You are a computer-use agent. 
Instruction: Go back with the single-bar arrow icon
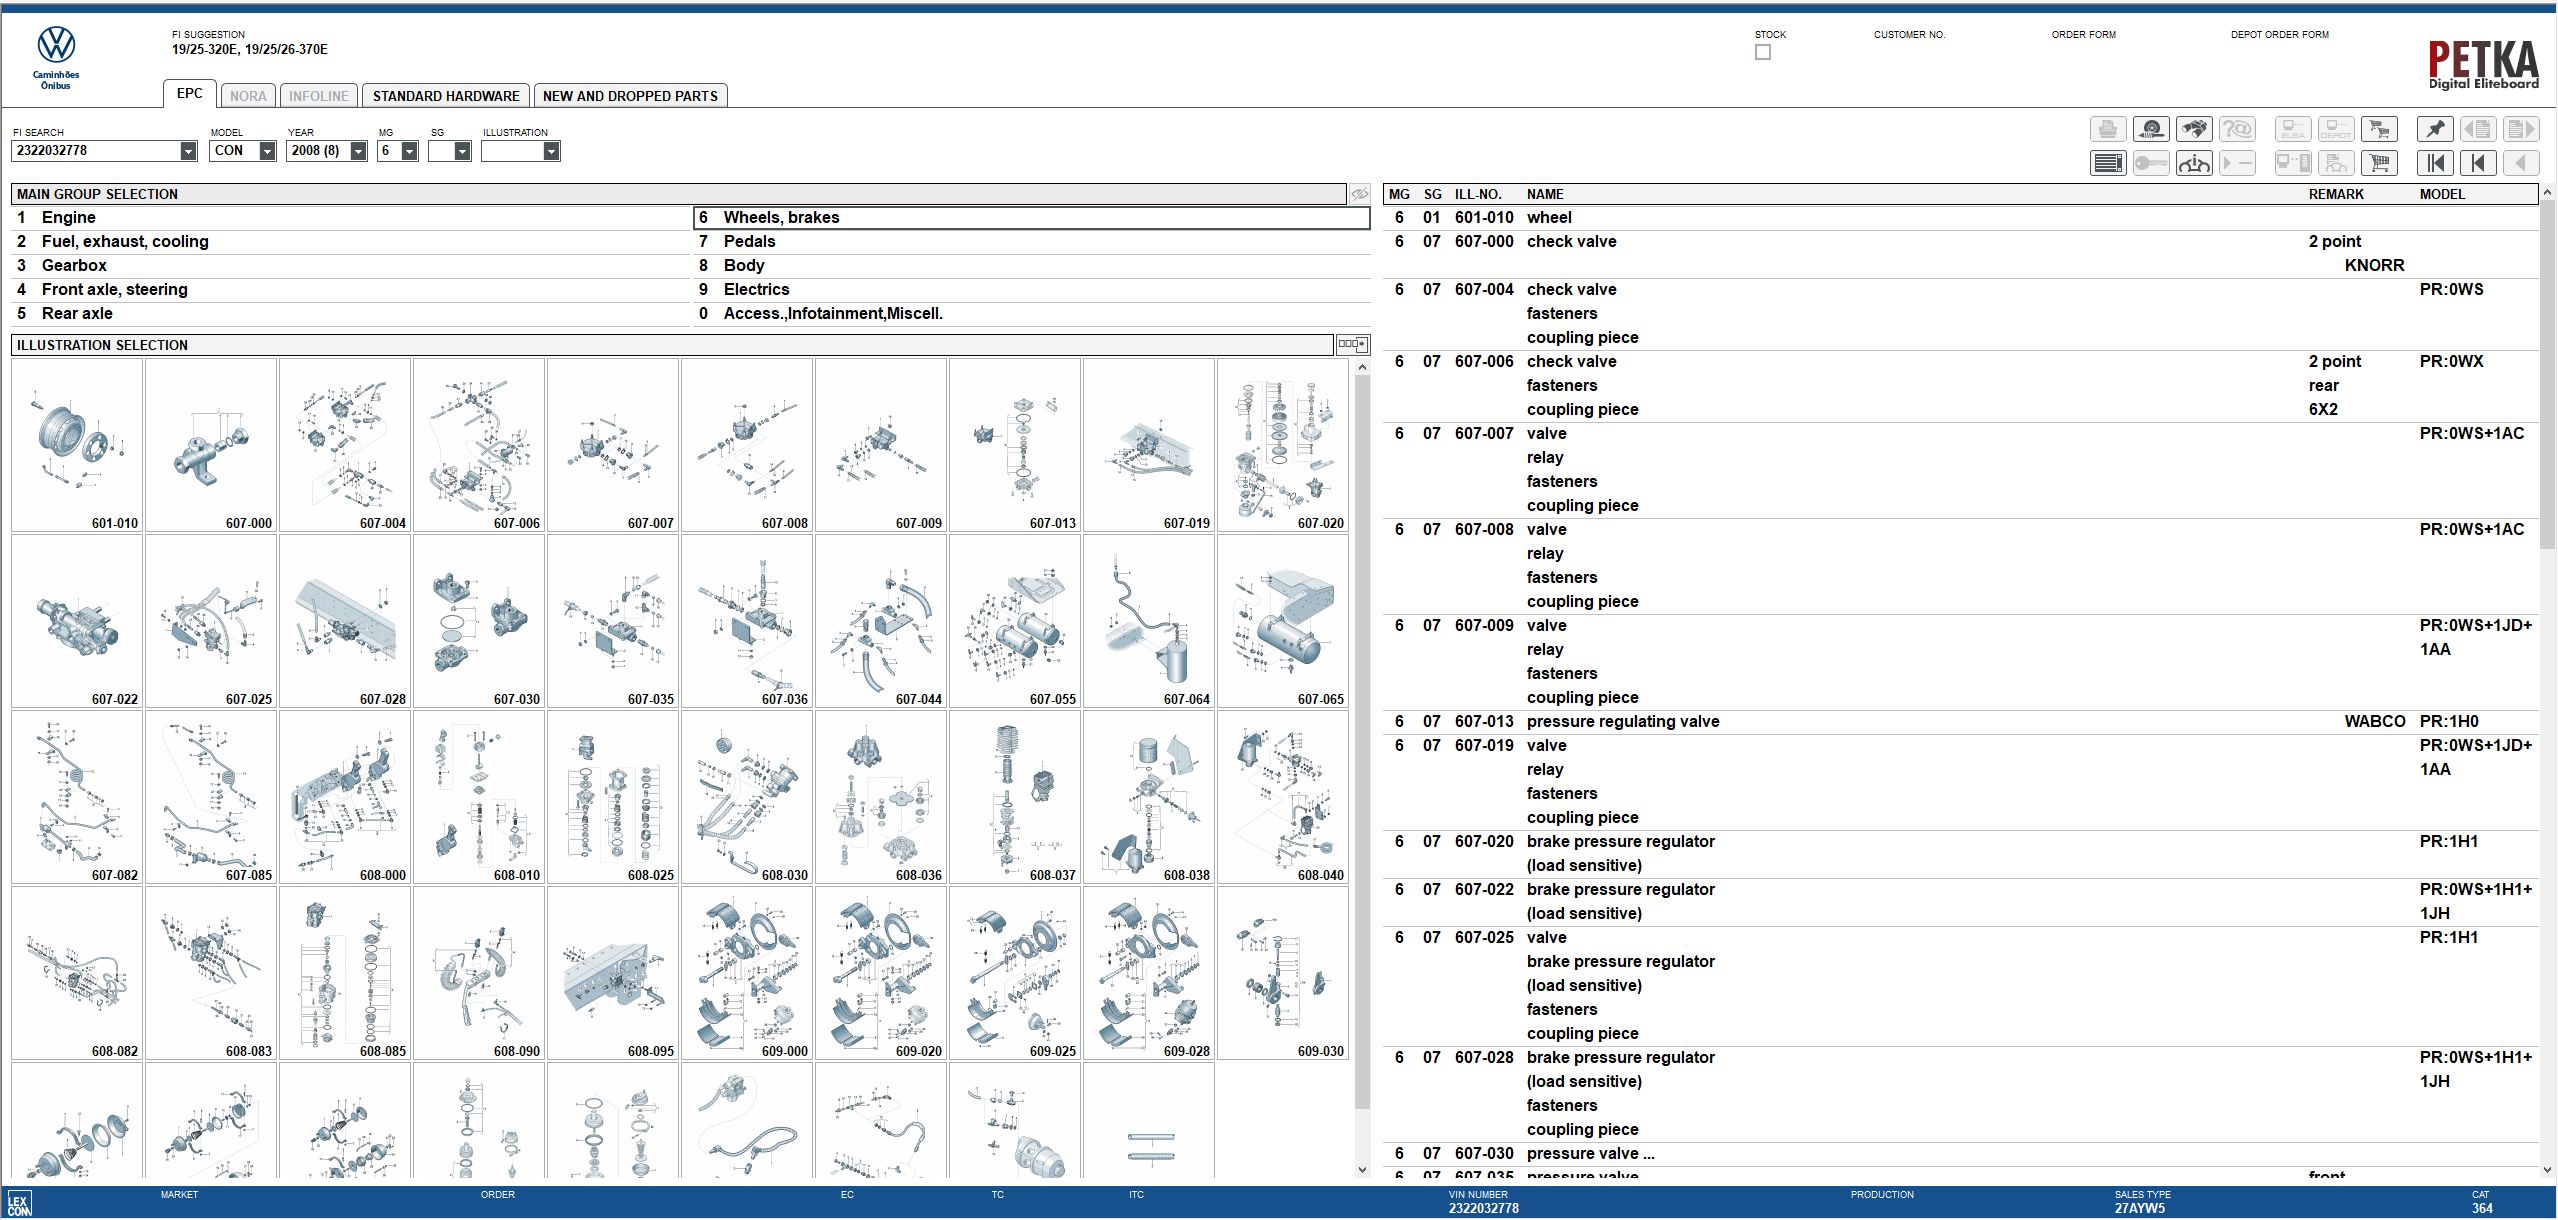[2478, 163]
